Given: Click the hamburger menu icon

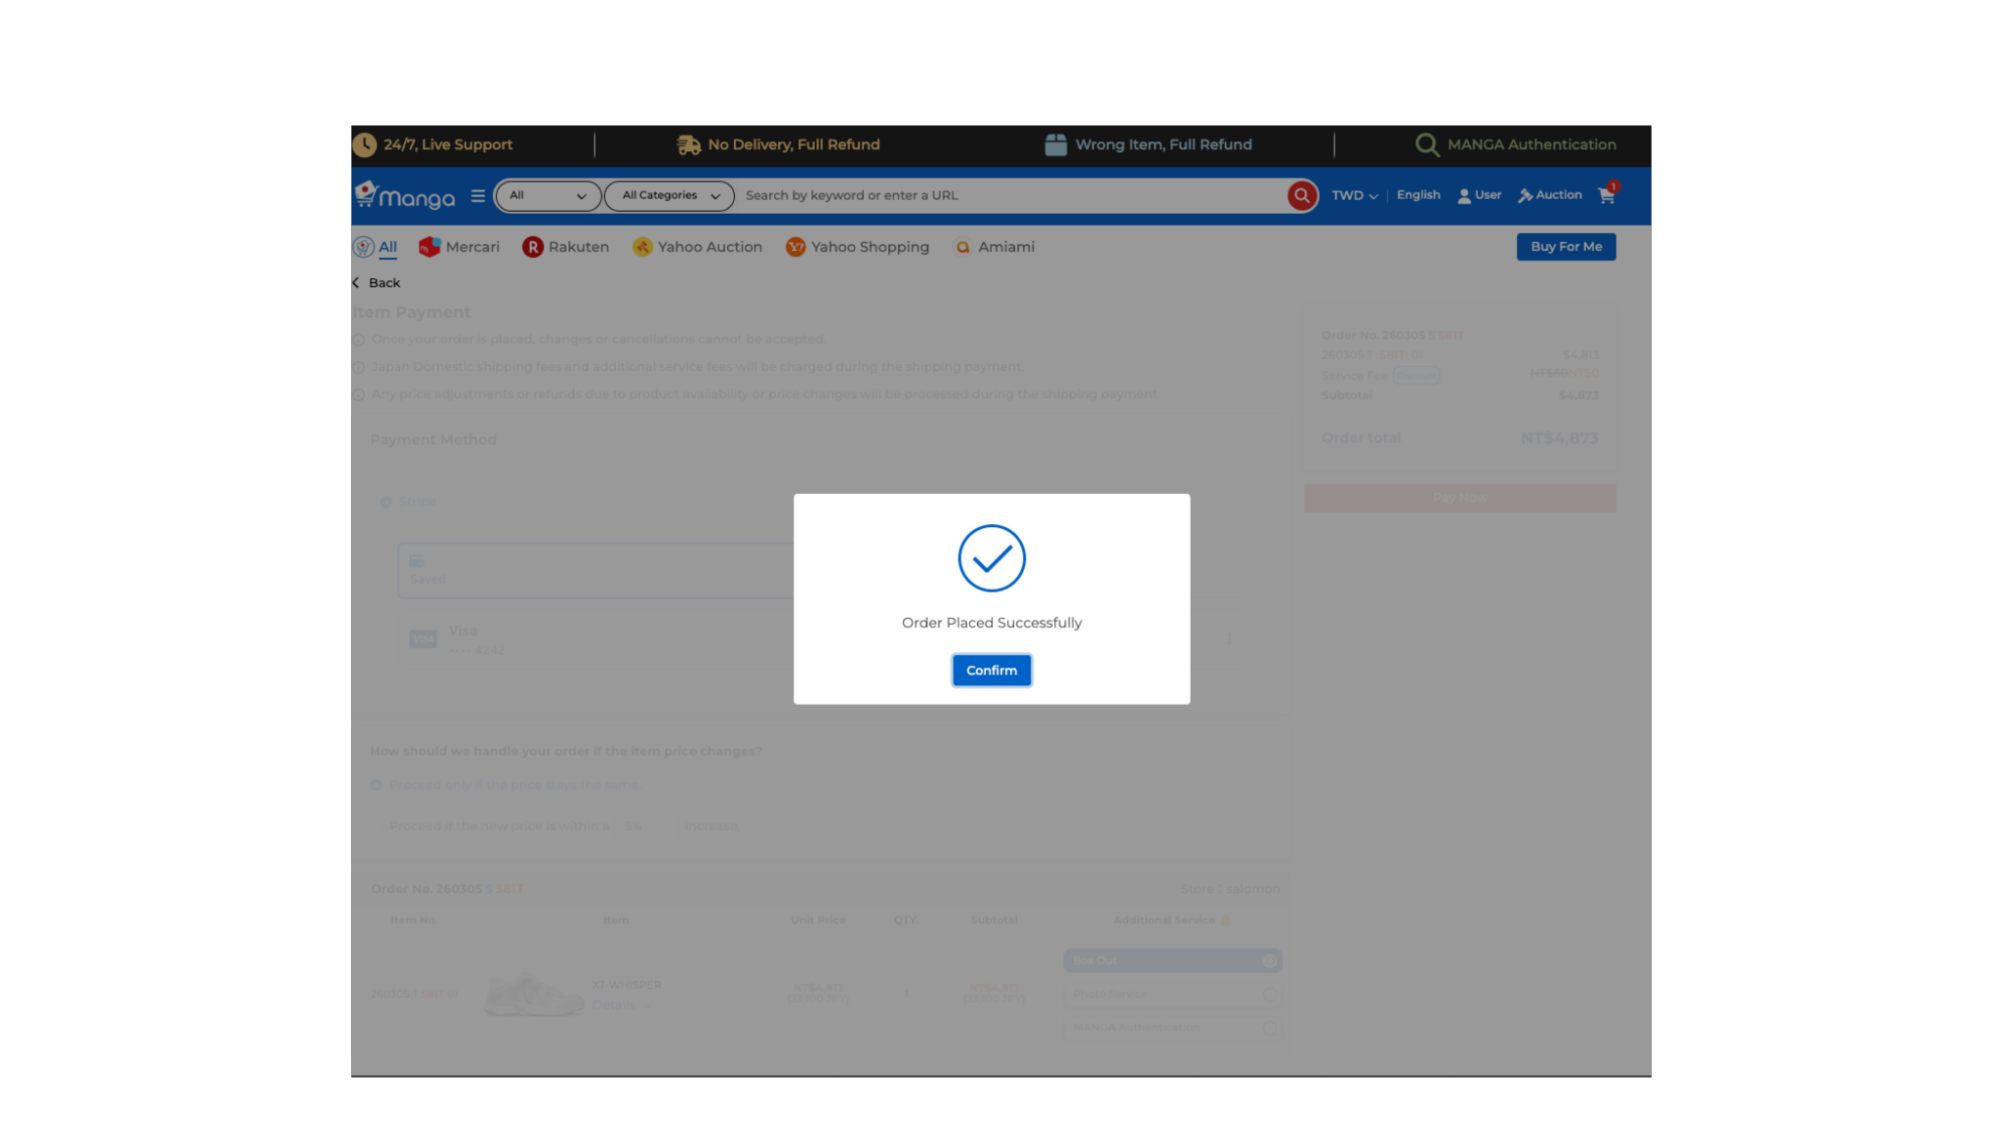Looking at the screenshot, I should click(478, 196).
